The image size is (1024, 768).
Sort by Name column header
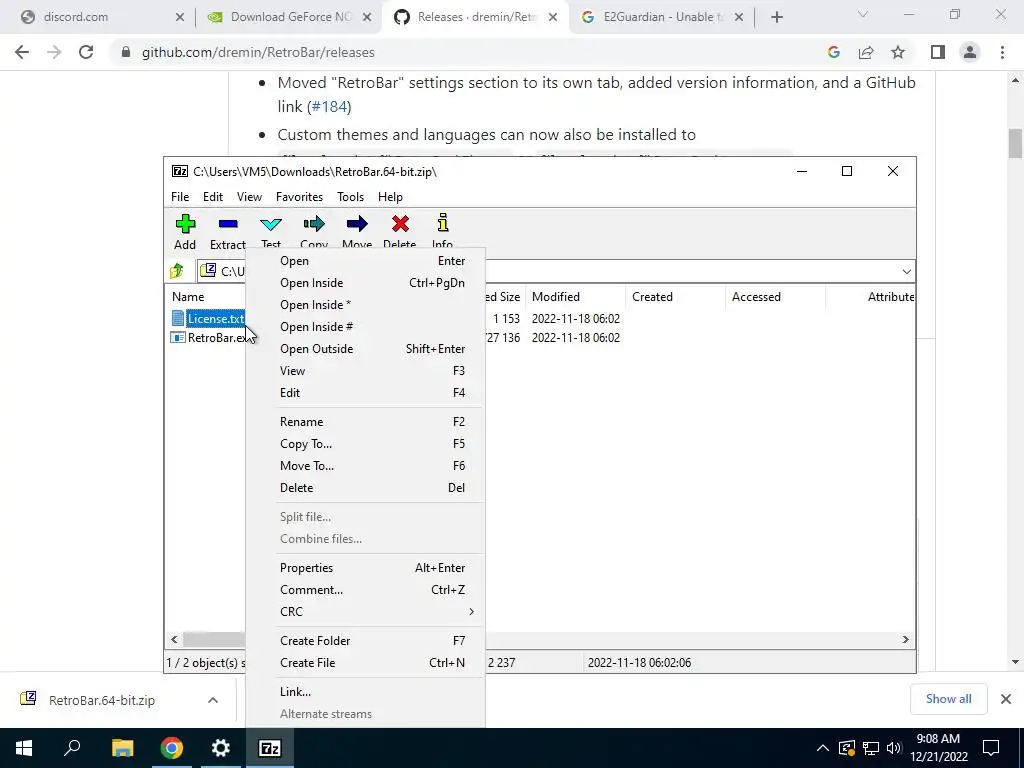click(x=188, y=296)
